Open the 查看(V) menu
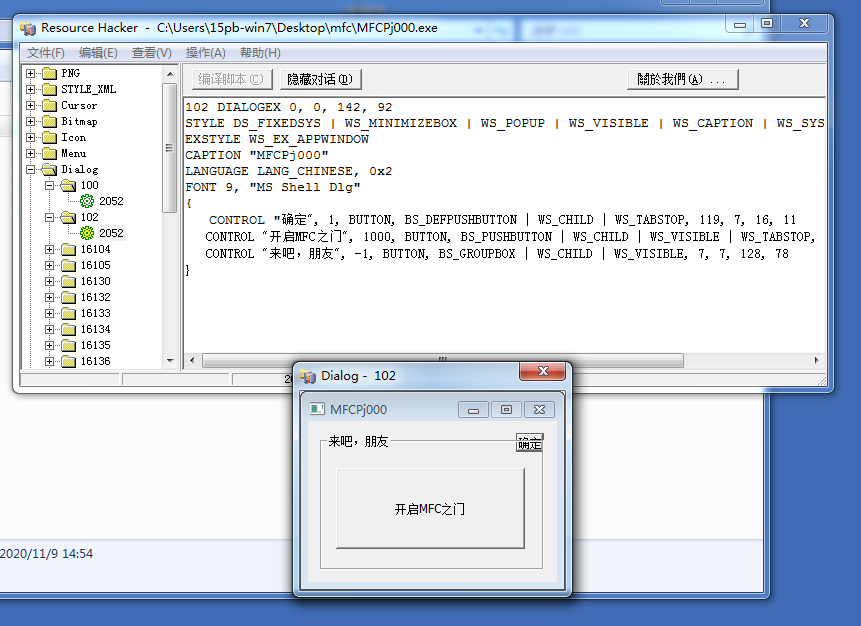Image resolution: width=861 pixels, height=626 pixels. [x=152, y=53]
